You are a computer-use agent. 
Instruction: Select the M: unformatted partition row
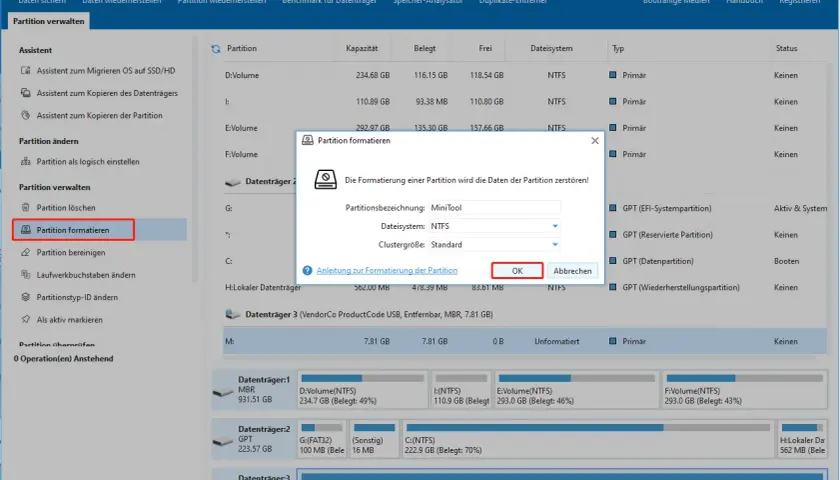pos(525,341)
